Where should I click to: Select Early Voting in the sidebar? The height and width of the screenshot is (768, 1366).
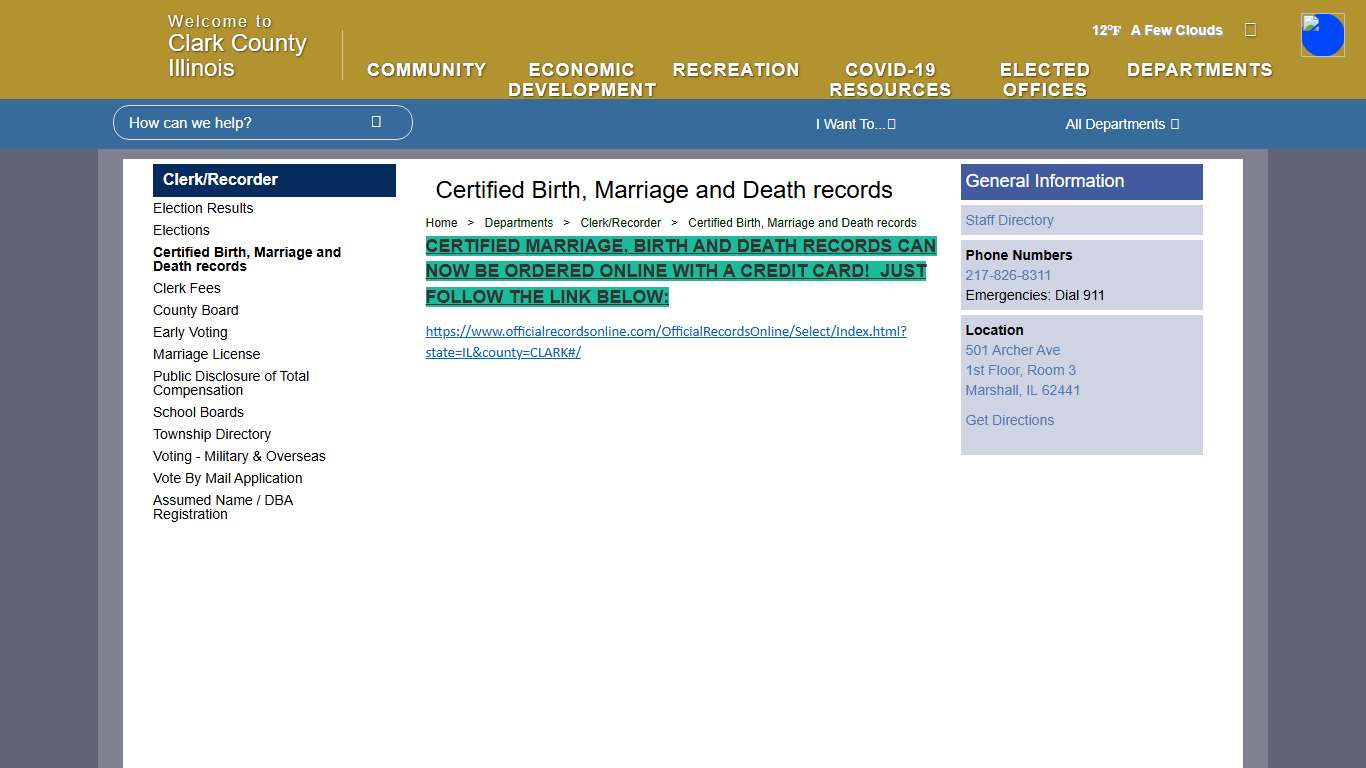pos(190,332)
